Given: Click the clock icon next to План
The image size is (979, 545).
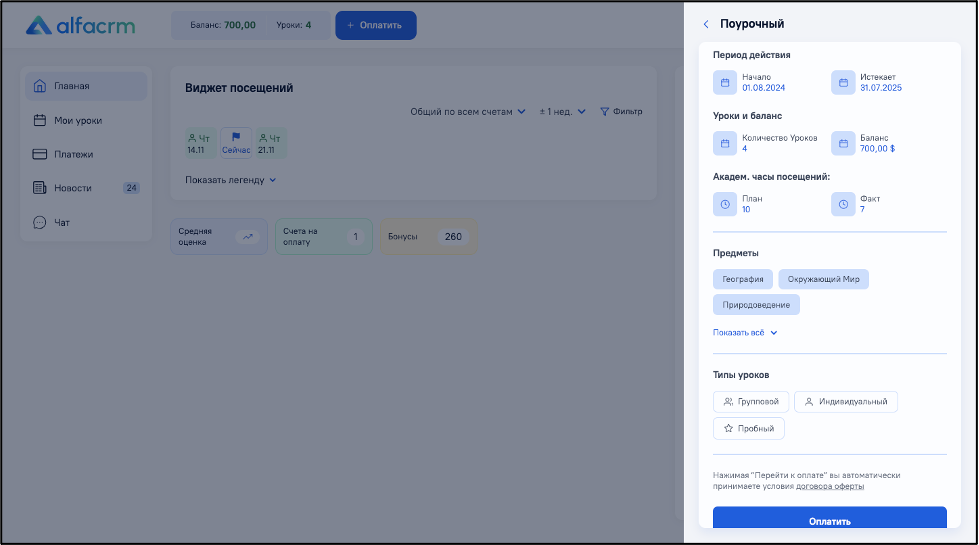Looking at the screenshot, I should pyautogui.click(x=725, y=204).
